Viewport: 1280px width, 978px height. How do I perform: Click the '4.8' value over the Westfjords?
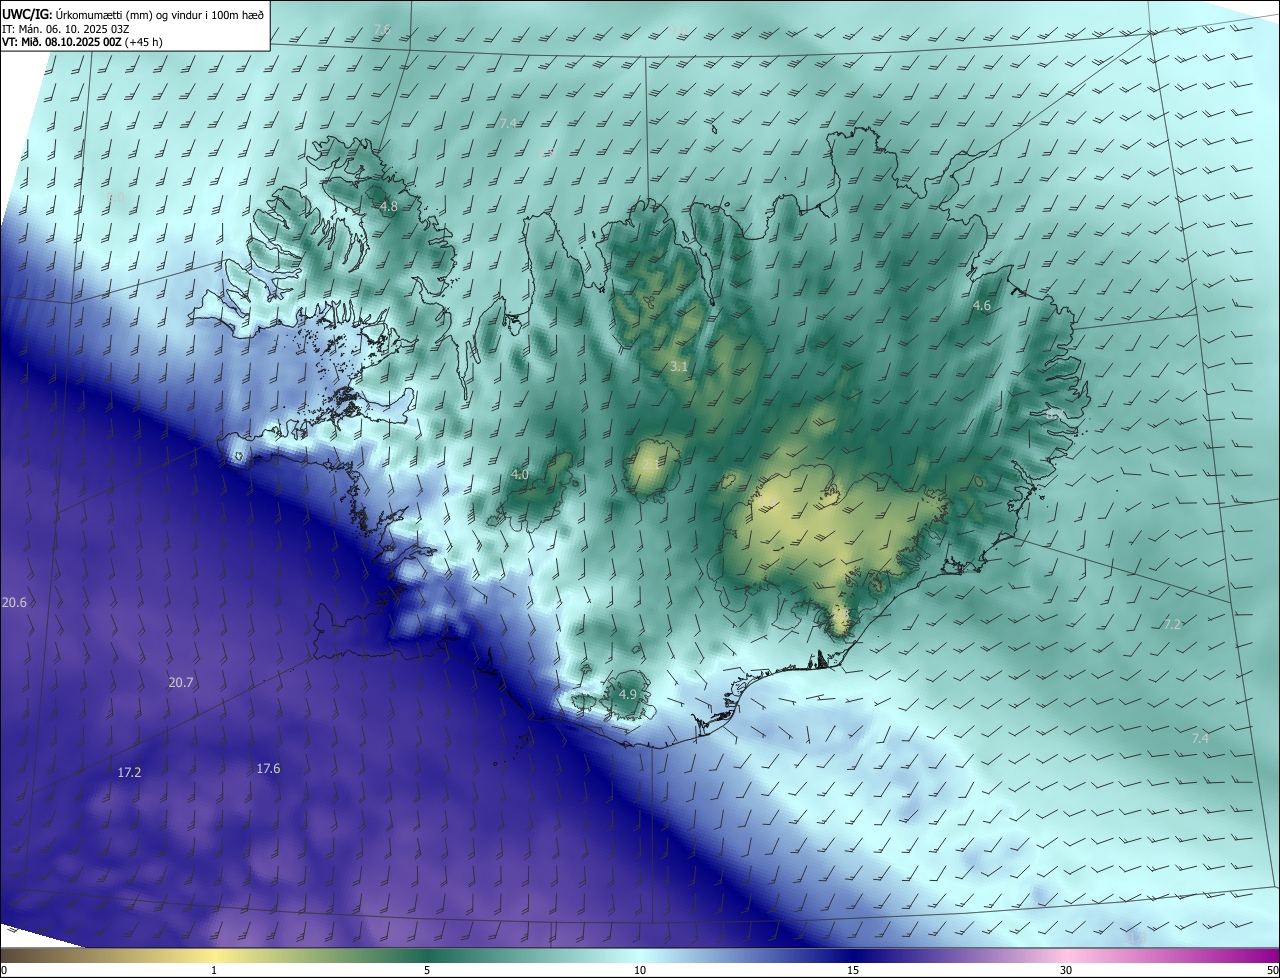pyautogui.click(x=388, y=207)
